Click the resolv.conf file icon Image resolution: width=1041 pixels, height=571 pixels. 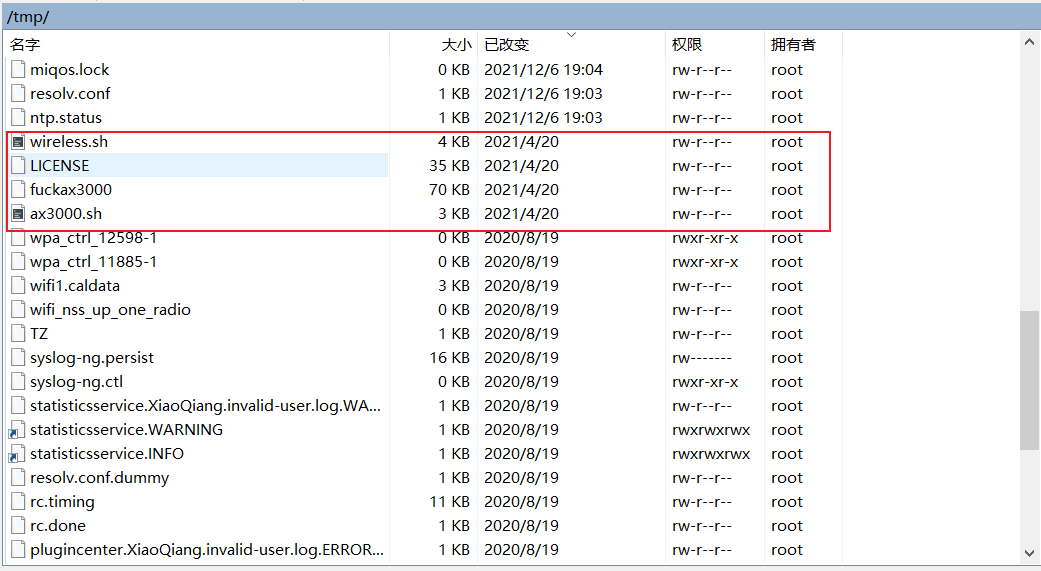(19, 94)
